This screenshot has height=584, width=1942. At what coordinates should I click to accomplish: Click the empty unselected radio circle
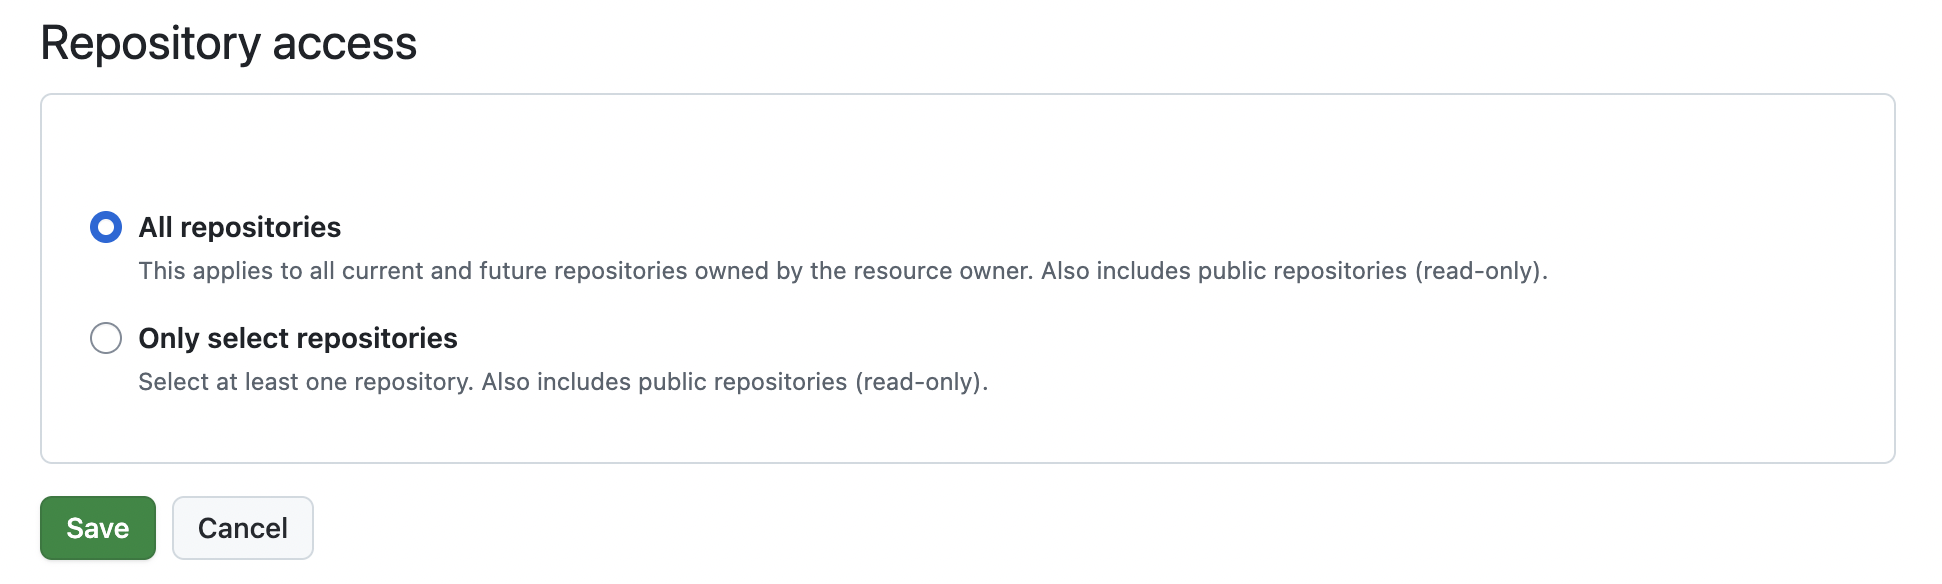tap(106, 338)
